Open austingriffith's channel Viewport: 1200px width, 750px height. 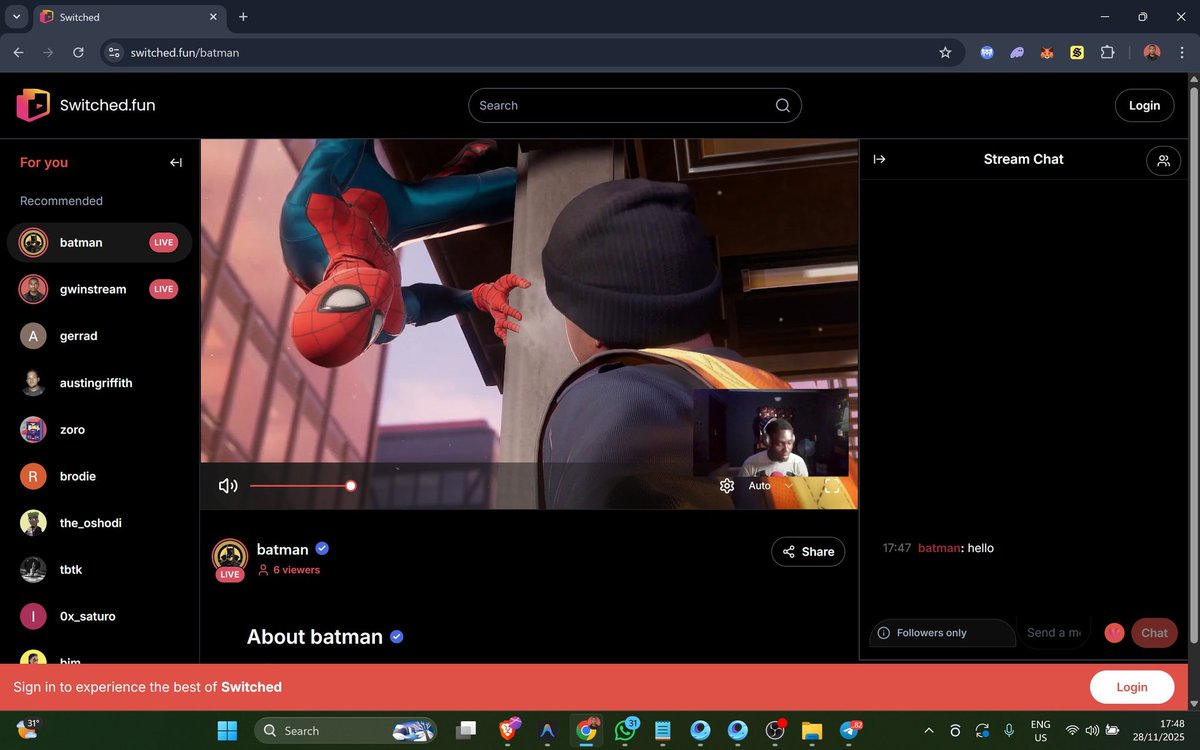coord(99,383)
